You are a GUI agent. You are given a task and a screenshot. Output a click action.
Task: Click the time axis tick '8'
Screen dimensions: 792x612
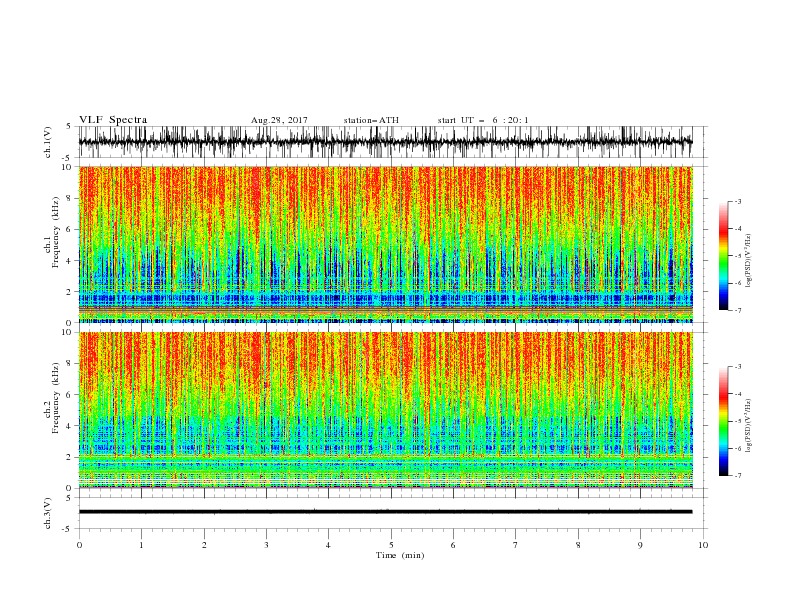click(578, 545)
